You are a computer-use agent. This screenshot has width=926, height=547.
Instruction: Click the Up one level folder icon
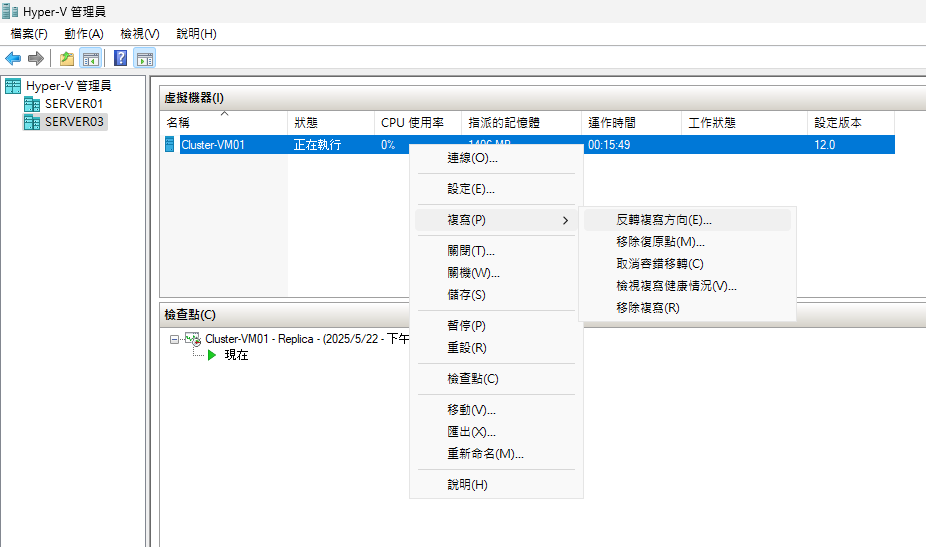[x=67, y=58]
